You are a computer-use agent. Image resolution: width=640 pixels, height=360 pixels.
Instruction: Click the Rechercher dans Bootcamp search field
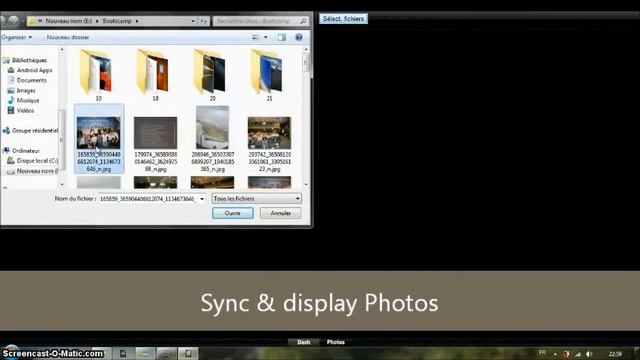tap(256, 21)
